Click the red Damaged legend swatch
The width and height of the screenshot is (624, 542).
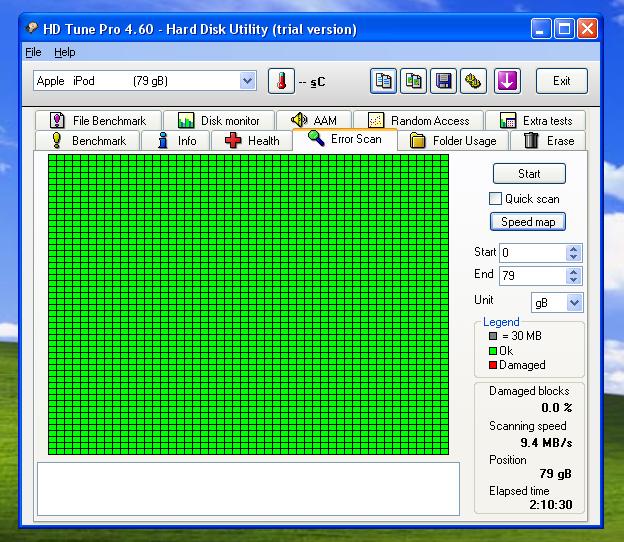coord(492,365)
